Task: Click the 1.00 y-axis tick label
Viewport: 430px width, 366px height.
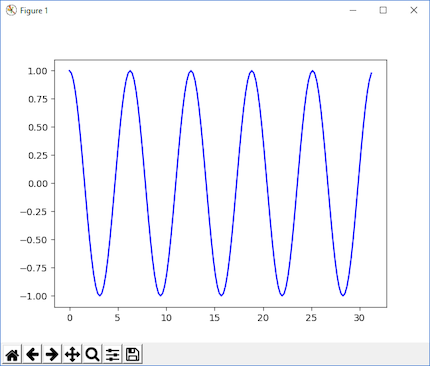Action: 38,71
